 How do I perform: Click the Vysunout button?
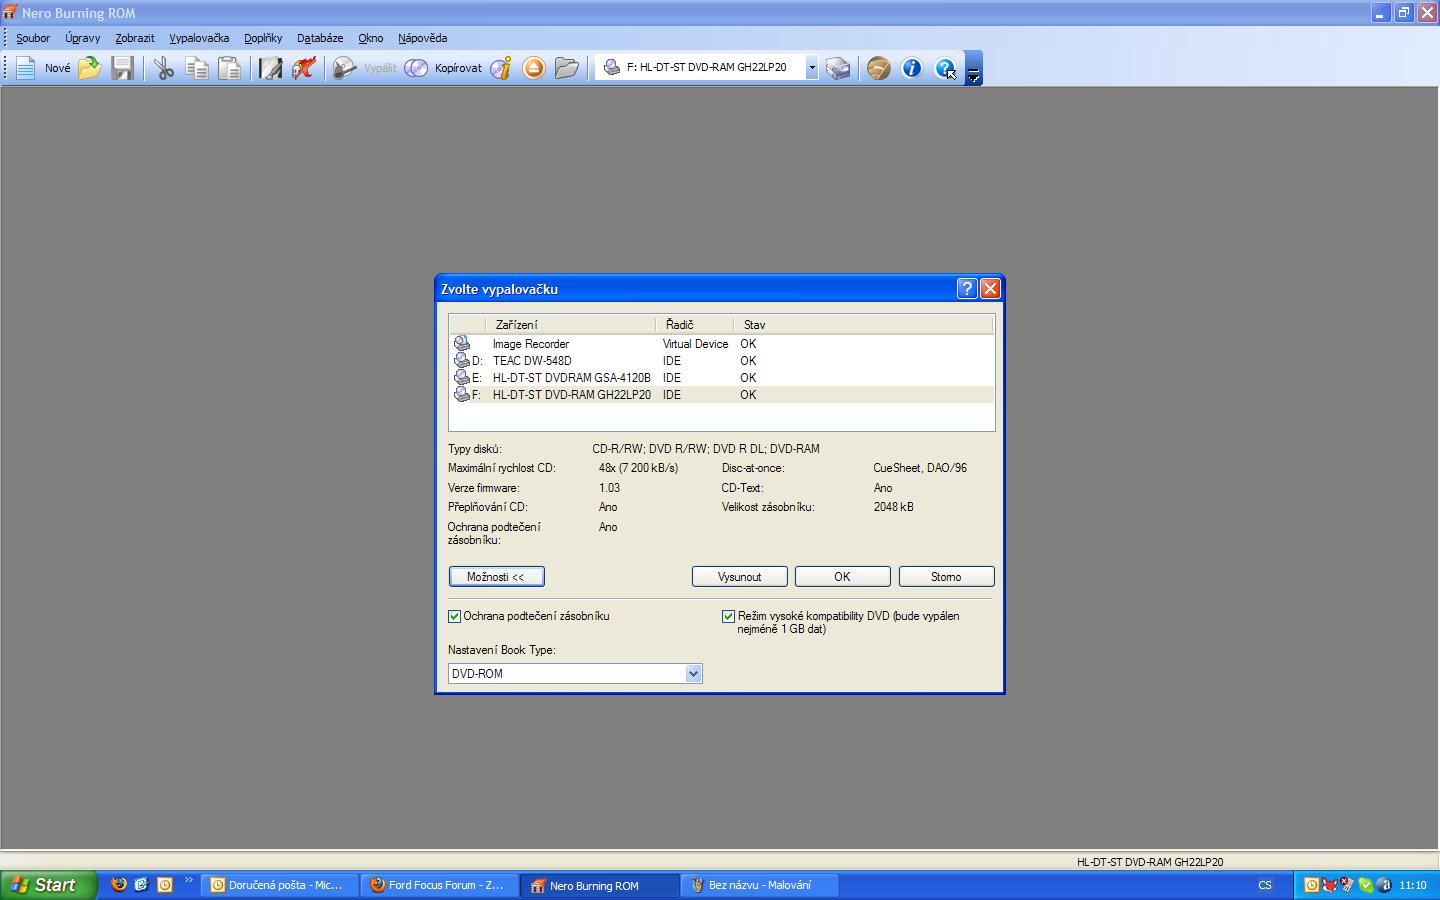click(x=739, y=577)
